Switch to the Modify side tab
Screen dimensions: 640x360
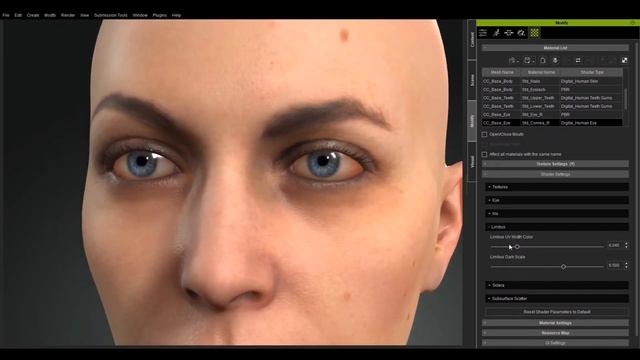pyautogui.click(x=472, y=121)
